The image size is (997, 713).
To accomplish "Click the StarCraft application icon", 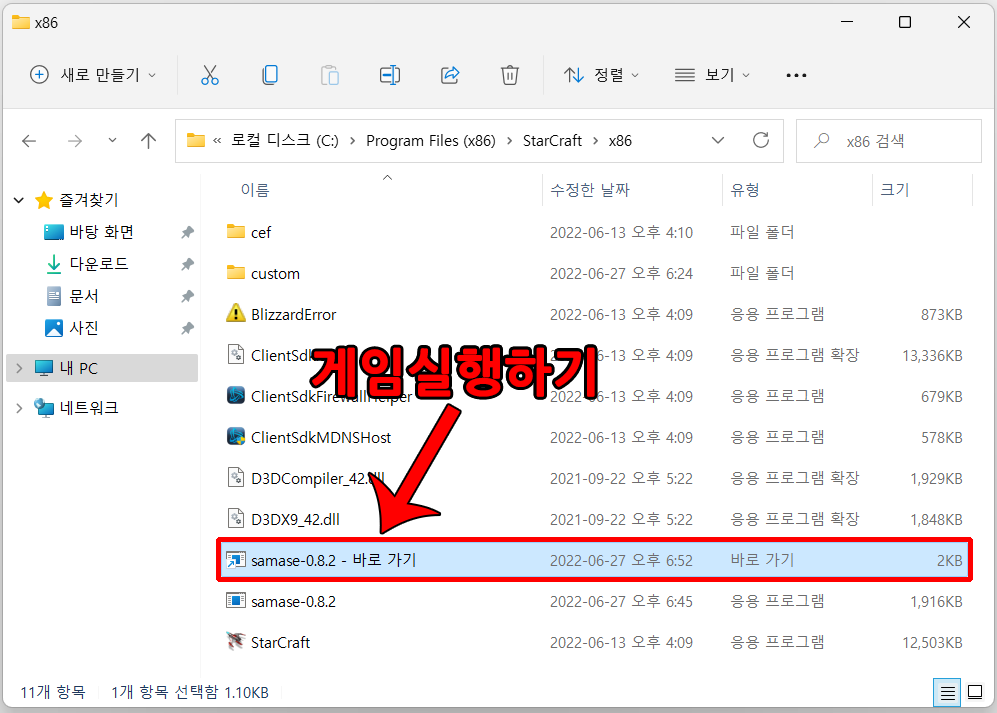I will 236,641.
